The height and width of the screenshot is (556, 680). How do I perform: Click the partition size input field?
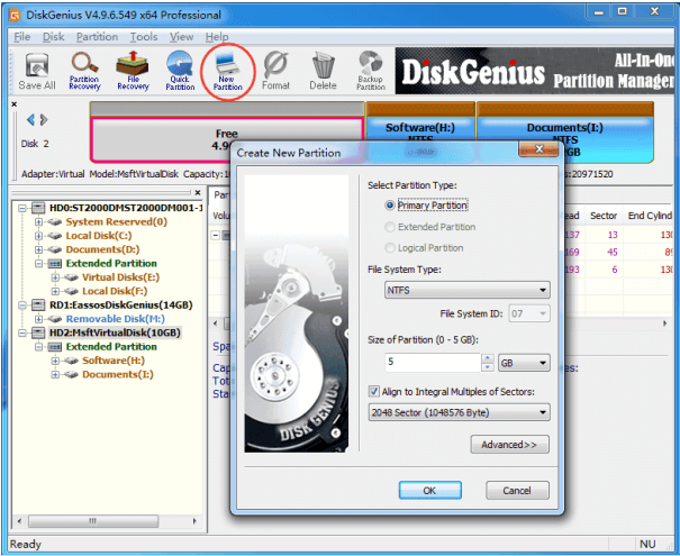click(x=432, y=363)
